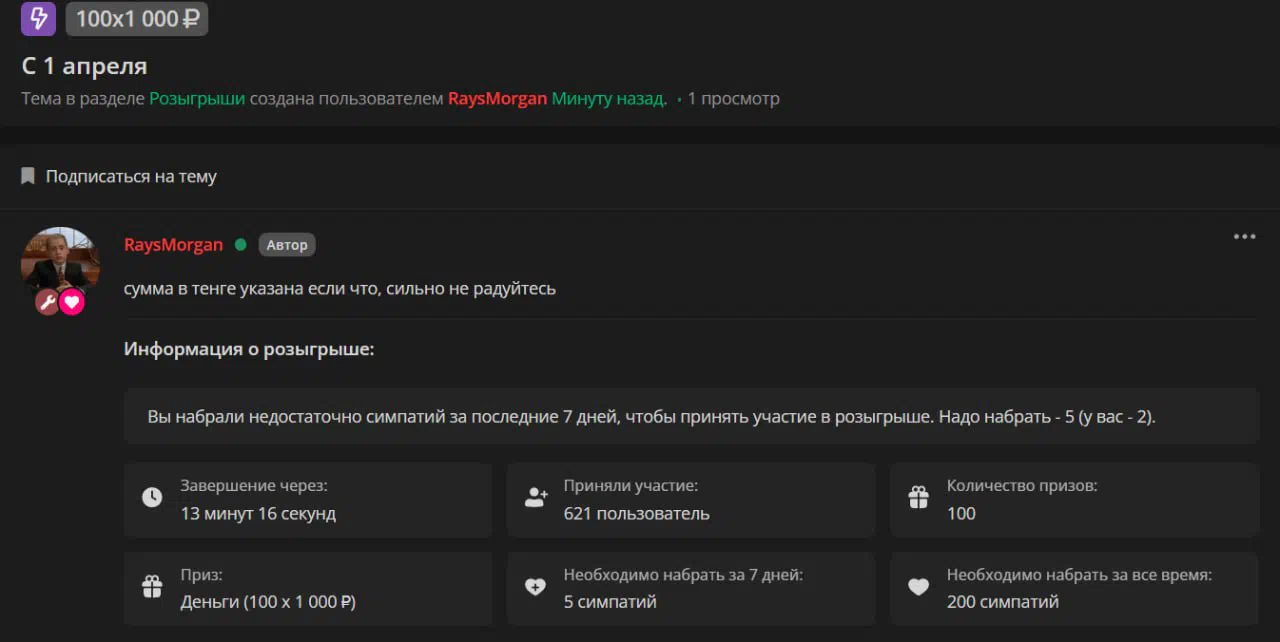Click the clock icon by Завершение через
1280x642 pixels.
pos(152,498)
